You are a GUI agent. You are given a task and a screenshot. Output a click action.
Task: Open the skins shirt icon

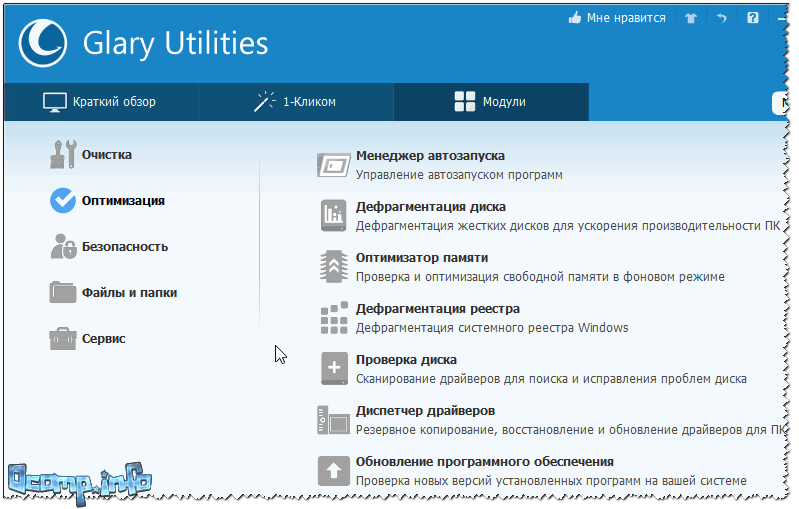[x=691, y=18]
